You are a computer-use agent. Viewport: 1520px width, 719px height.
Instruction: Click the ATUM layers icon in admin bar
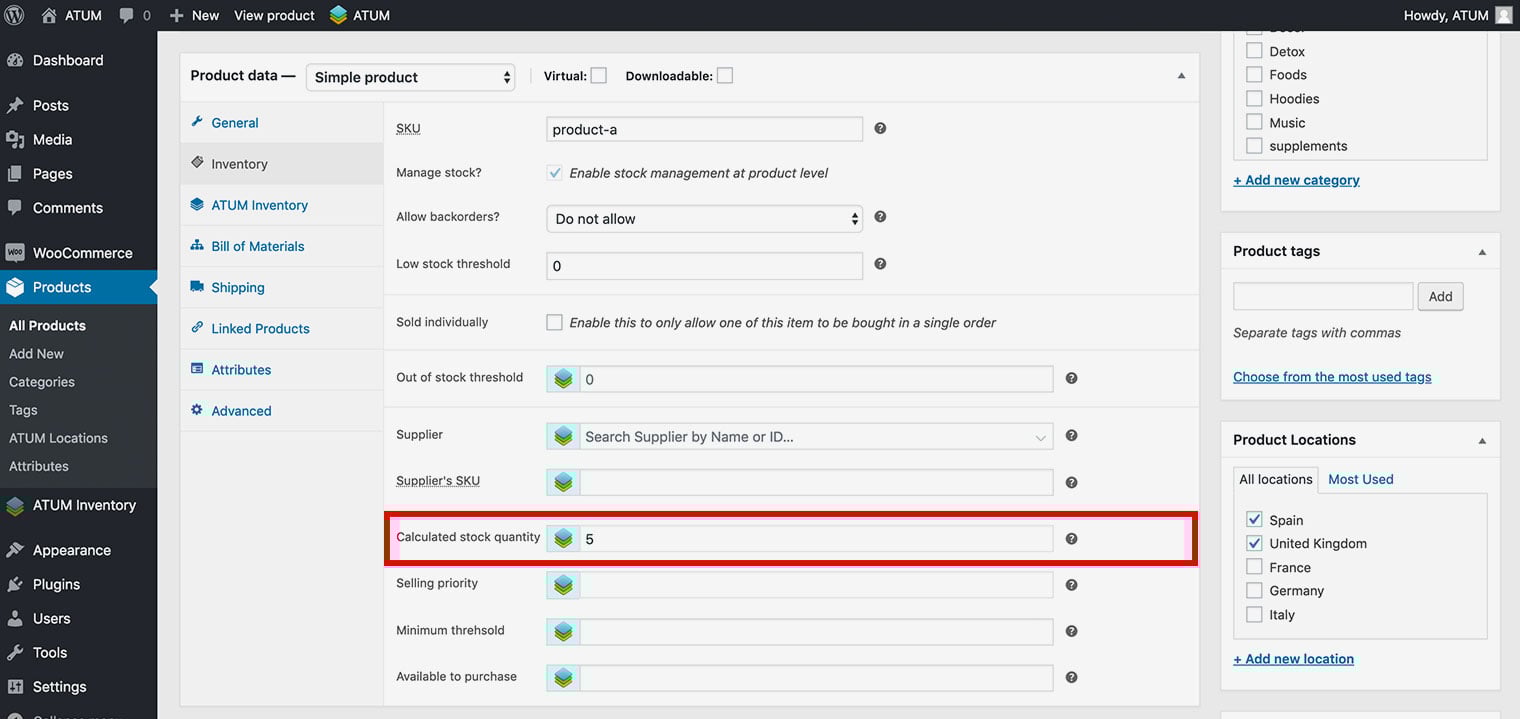coord(338,15)
